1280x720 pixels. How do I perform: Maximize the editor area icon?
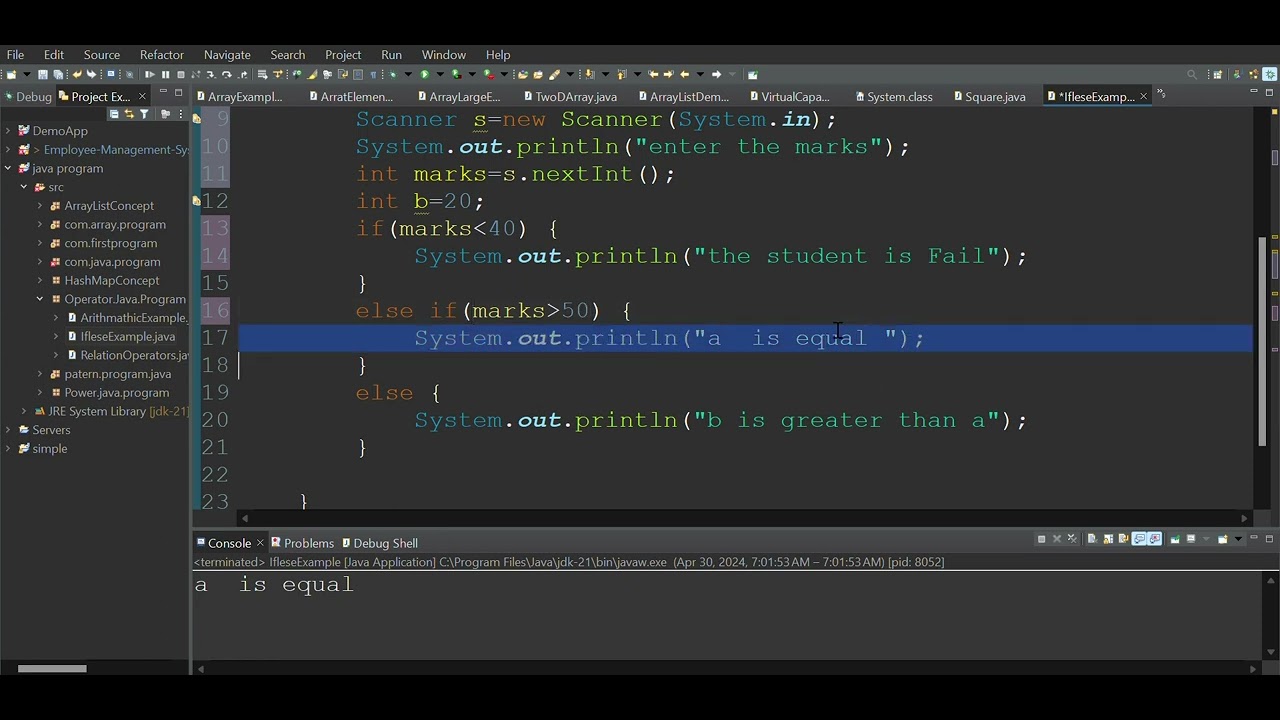tap(1269, 92)
